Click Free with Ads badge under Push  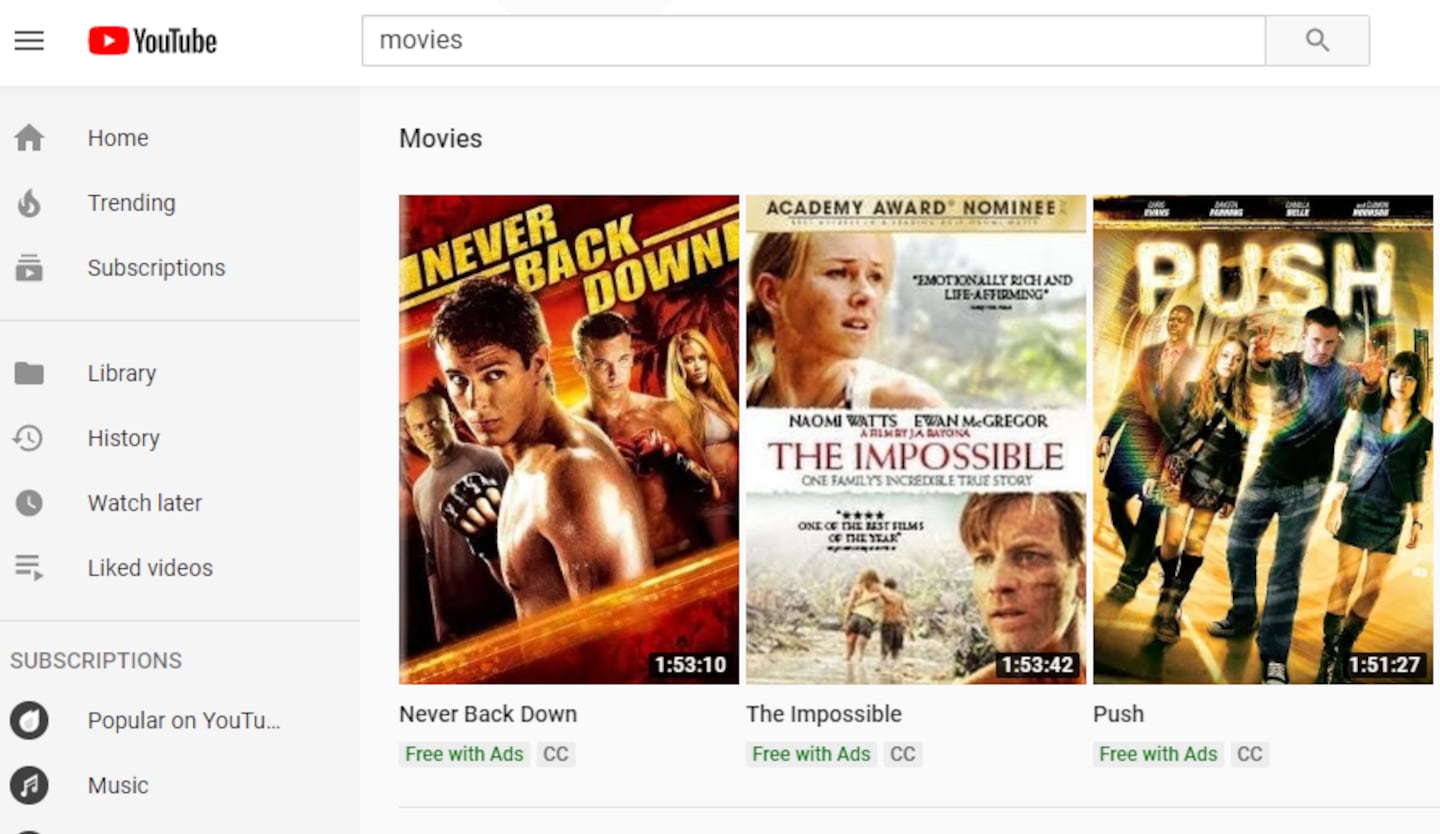[x=1158, y=754]
